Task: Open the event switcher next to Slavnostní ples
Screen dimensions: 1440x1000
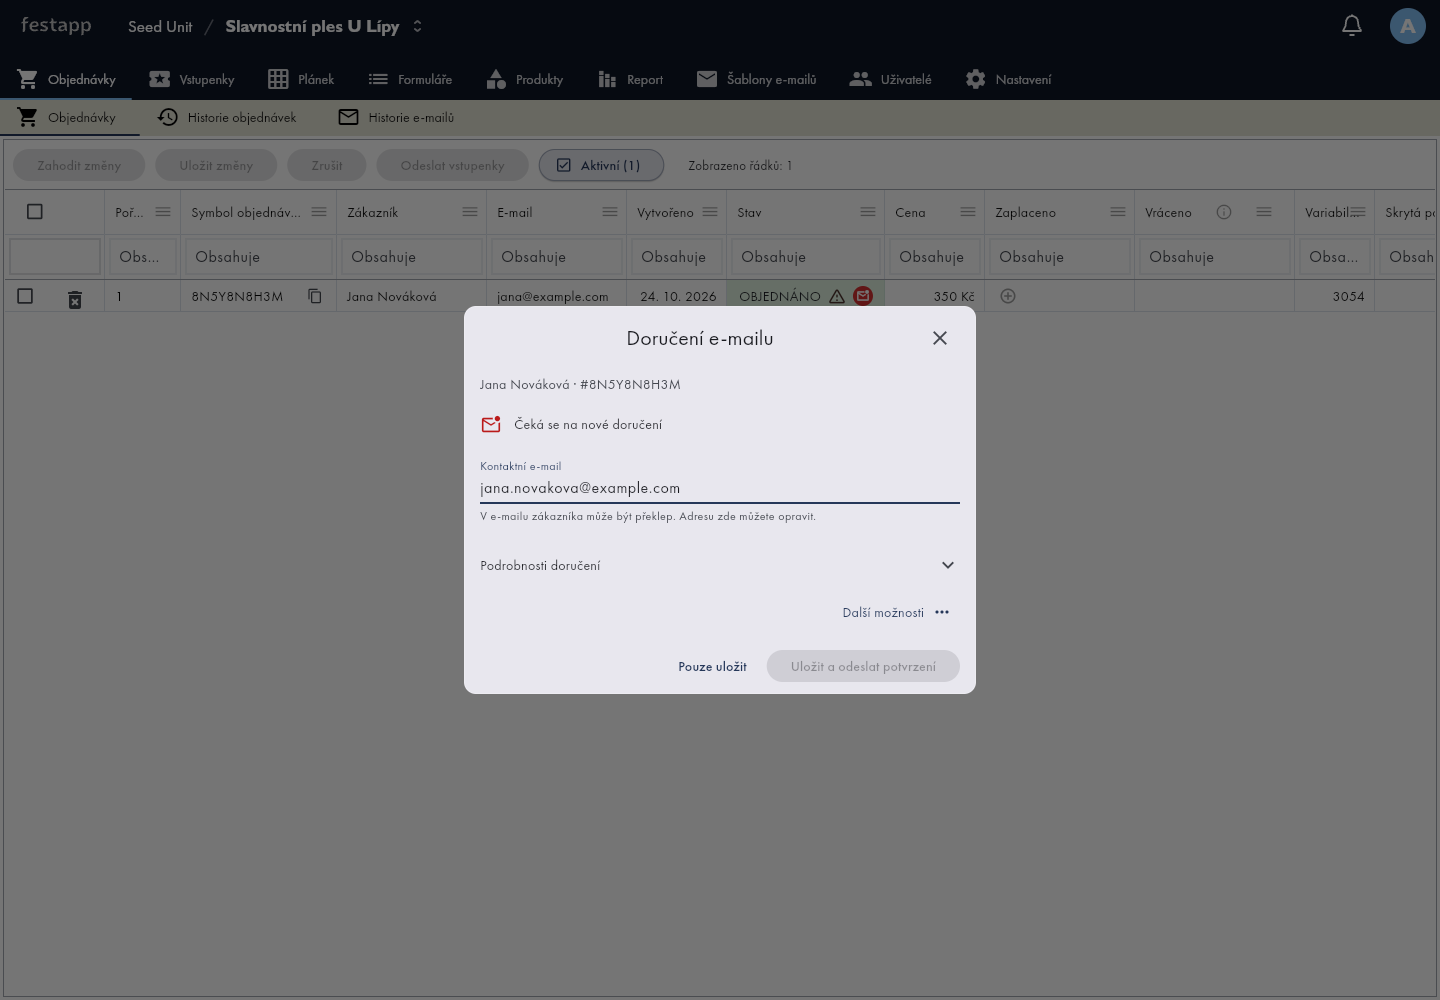Action: coord(417,26)
